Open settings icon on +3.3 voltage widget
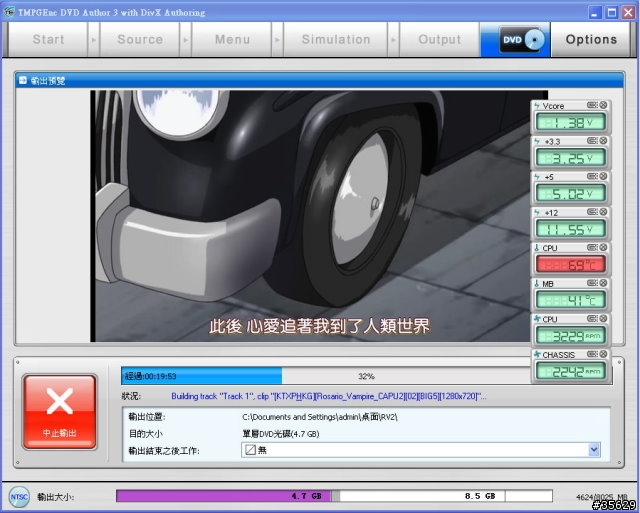The height and width of the screenshot is (513, 640). coord(592,140)
